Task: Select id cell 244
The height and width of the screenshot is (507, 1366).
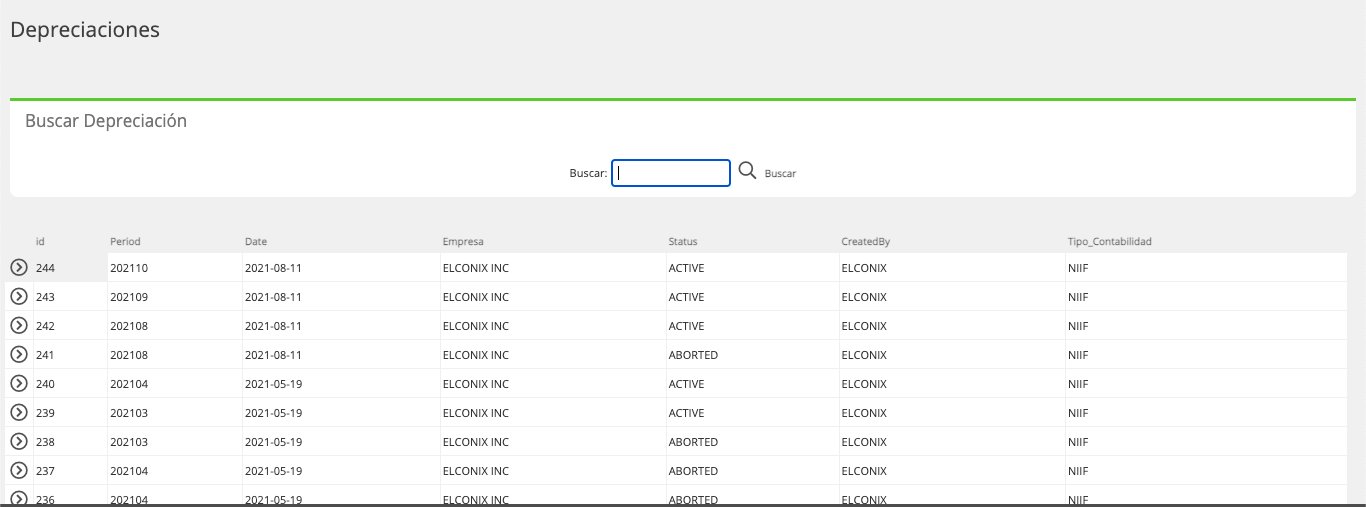Action: coord(45,268)
